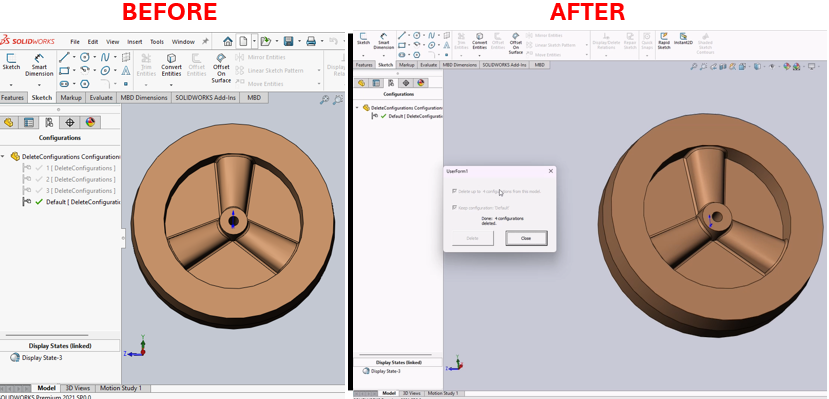829x399 pixels.
Task: Select Default configuration in AFTER tree
Action: tap(407, 116)
